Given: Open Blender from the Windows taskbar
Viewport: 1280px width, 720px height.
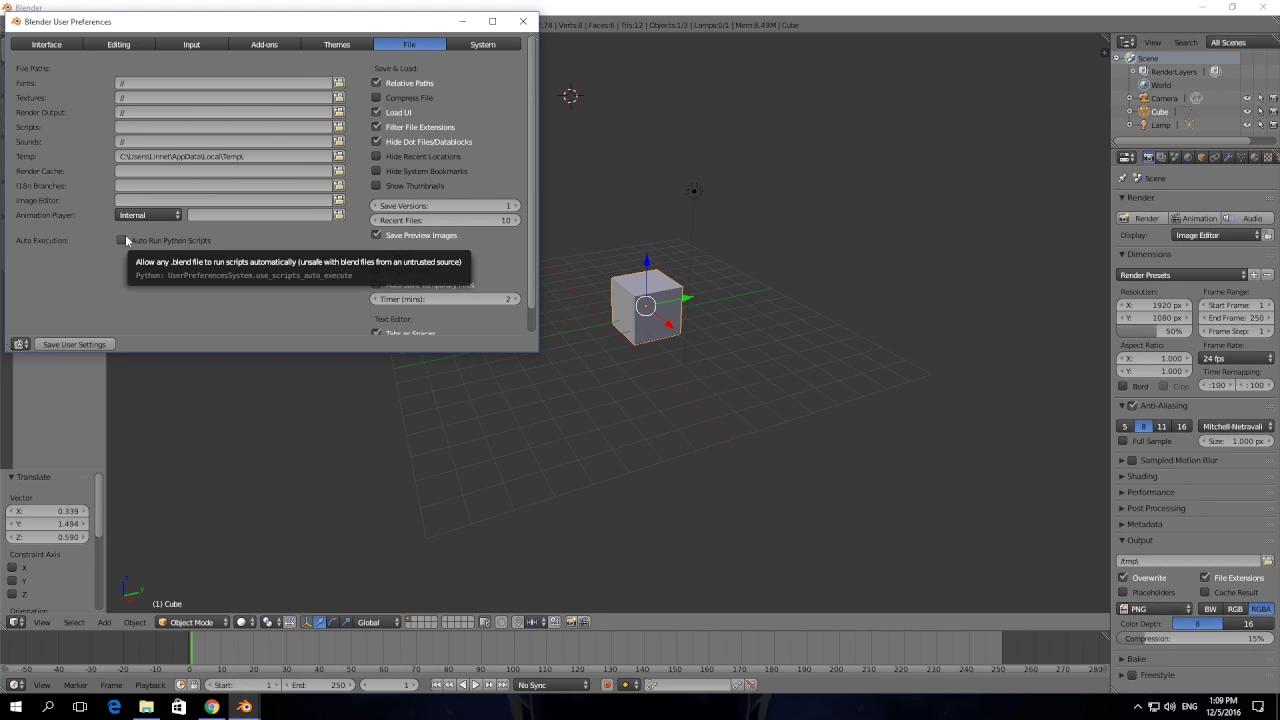Looking at the screenshot, I should pyautogui.click(x=244, y=707).
